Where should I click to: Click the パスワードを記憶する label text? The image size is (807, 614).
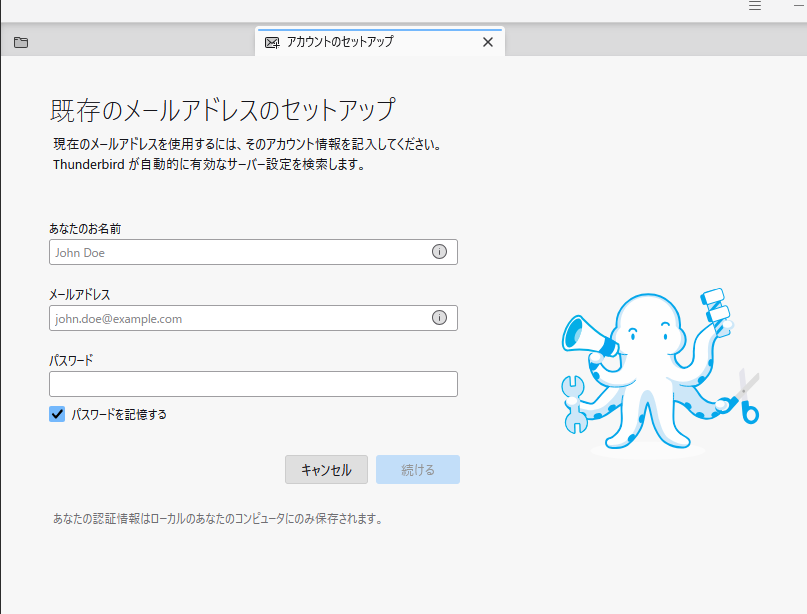[119, 414]
